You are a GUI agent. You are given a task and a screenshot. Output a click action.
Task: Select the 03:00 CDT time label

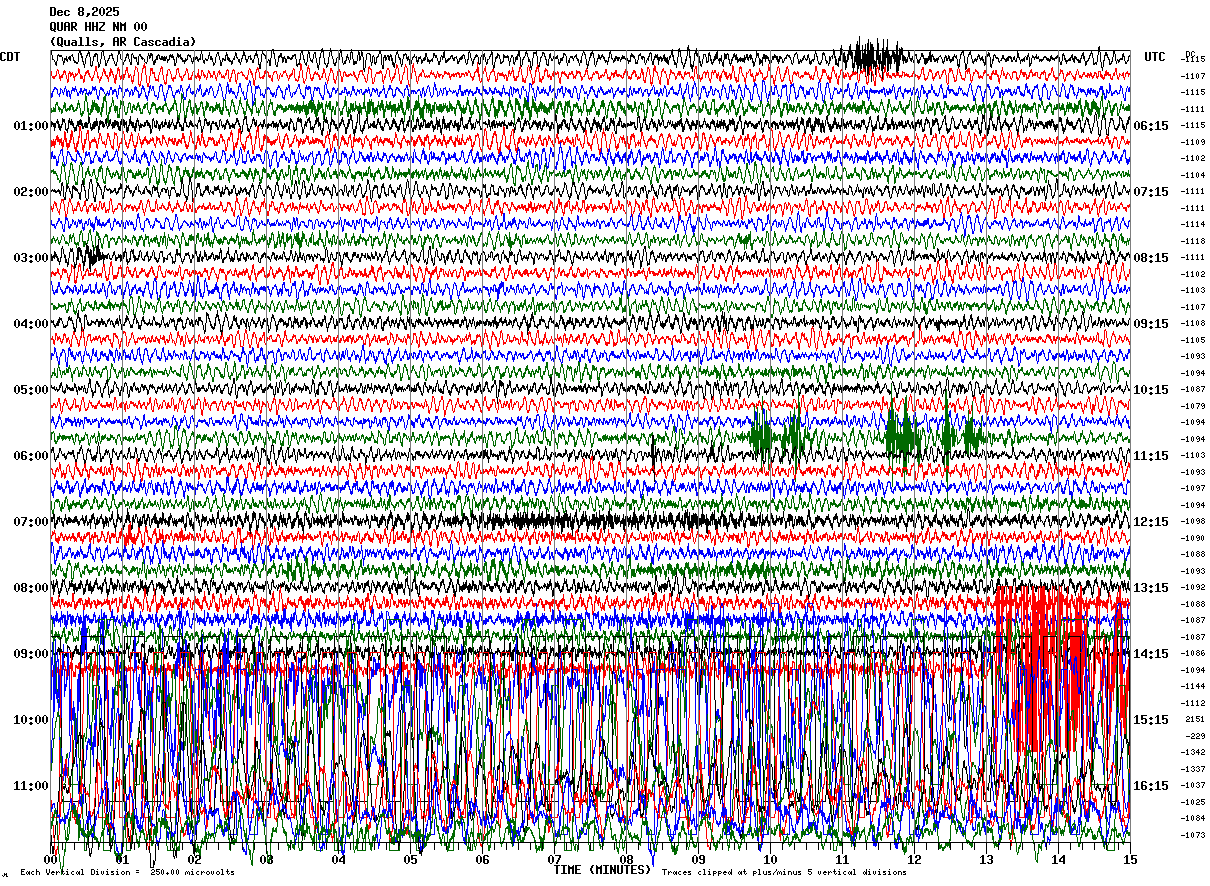[x=31, y=258]
